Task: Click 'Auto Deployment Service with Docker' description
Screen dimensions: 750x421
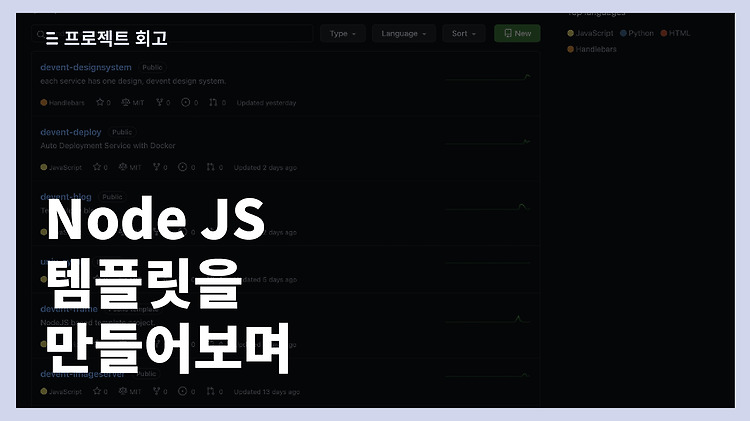Action: (108, 145)
